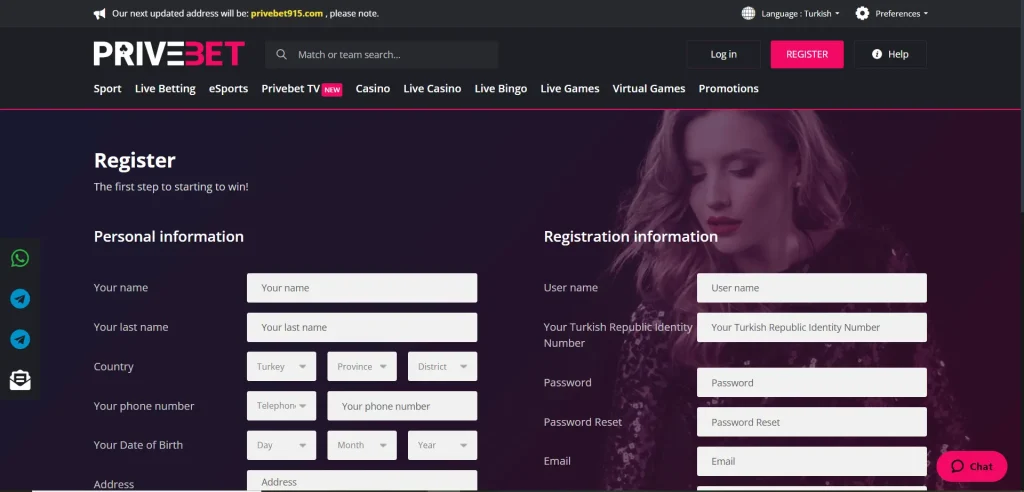Click the globe language icon
This screenshot has width=1024, height=492.
click(748, 13)
